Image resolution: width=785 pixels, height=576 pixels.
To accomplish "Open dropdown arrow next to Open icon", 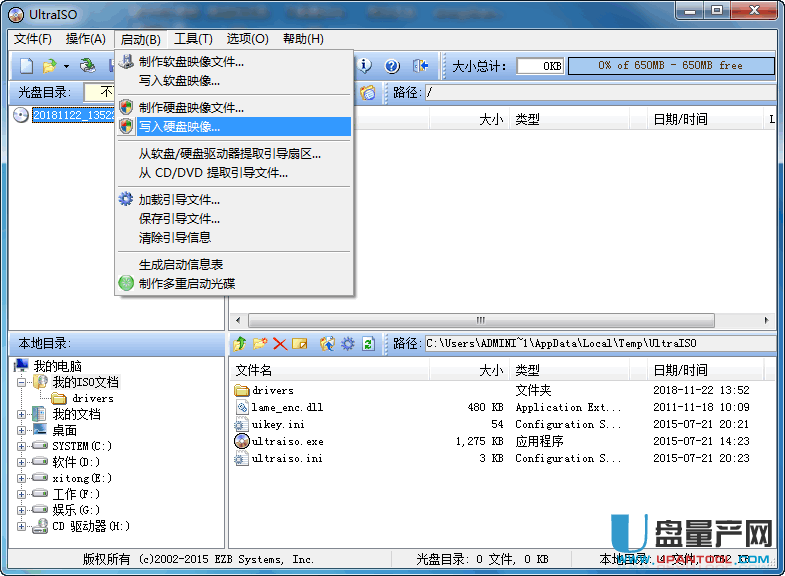I will [x=66, y=66].
